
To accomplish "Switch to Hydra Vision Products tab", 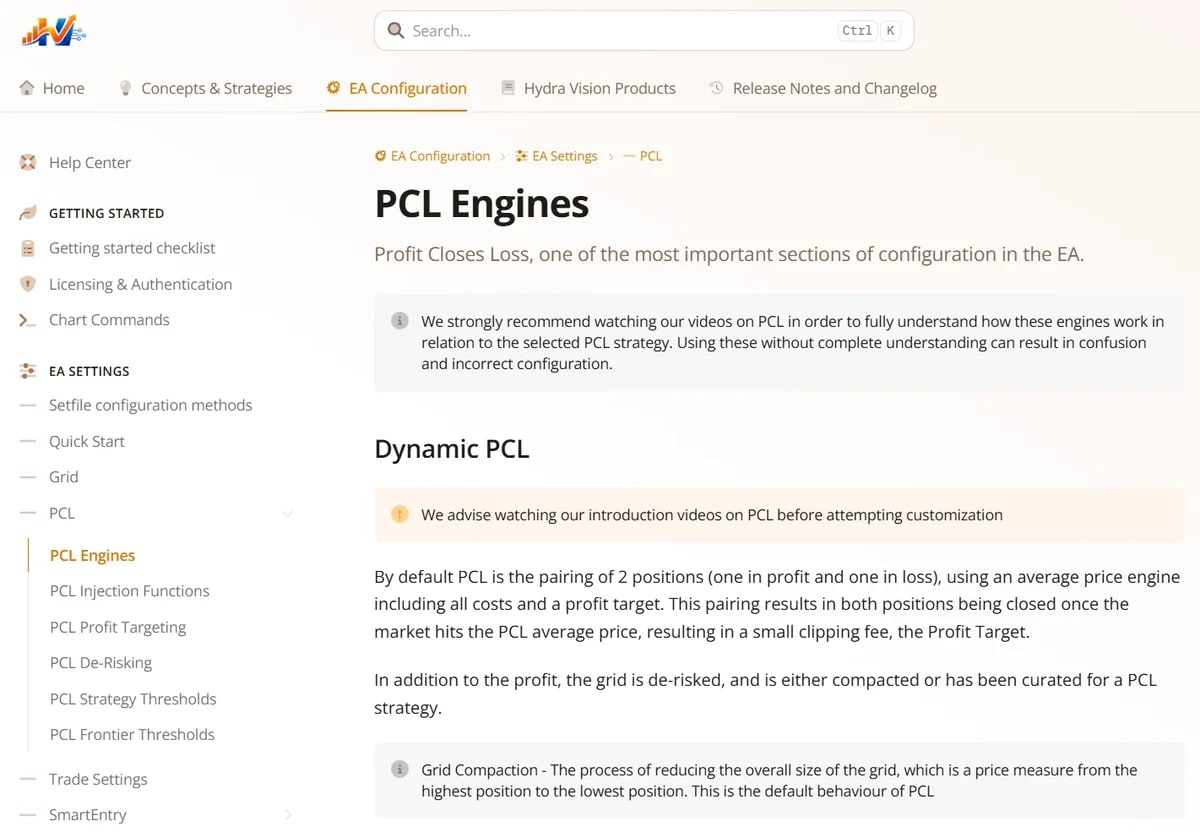I will pyautogui.click(x=588, y=88).
